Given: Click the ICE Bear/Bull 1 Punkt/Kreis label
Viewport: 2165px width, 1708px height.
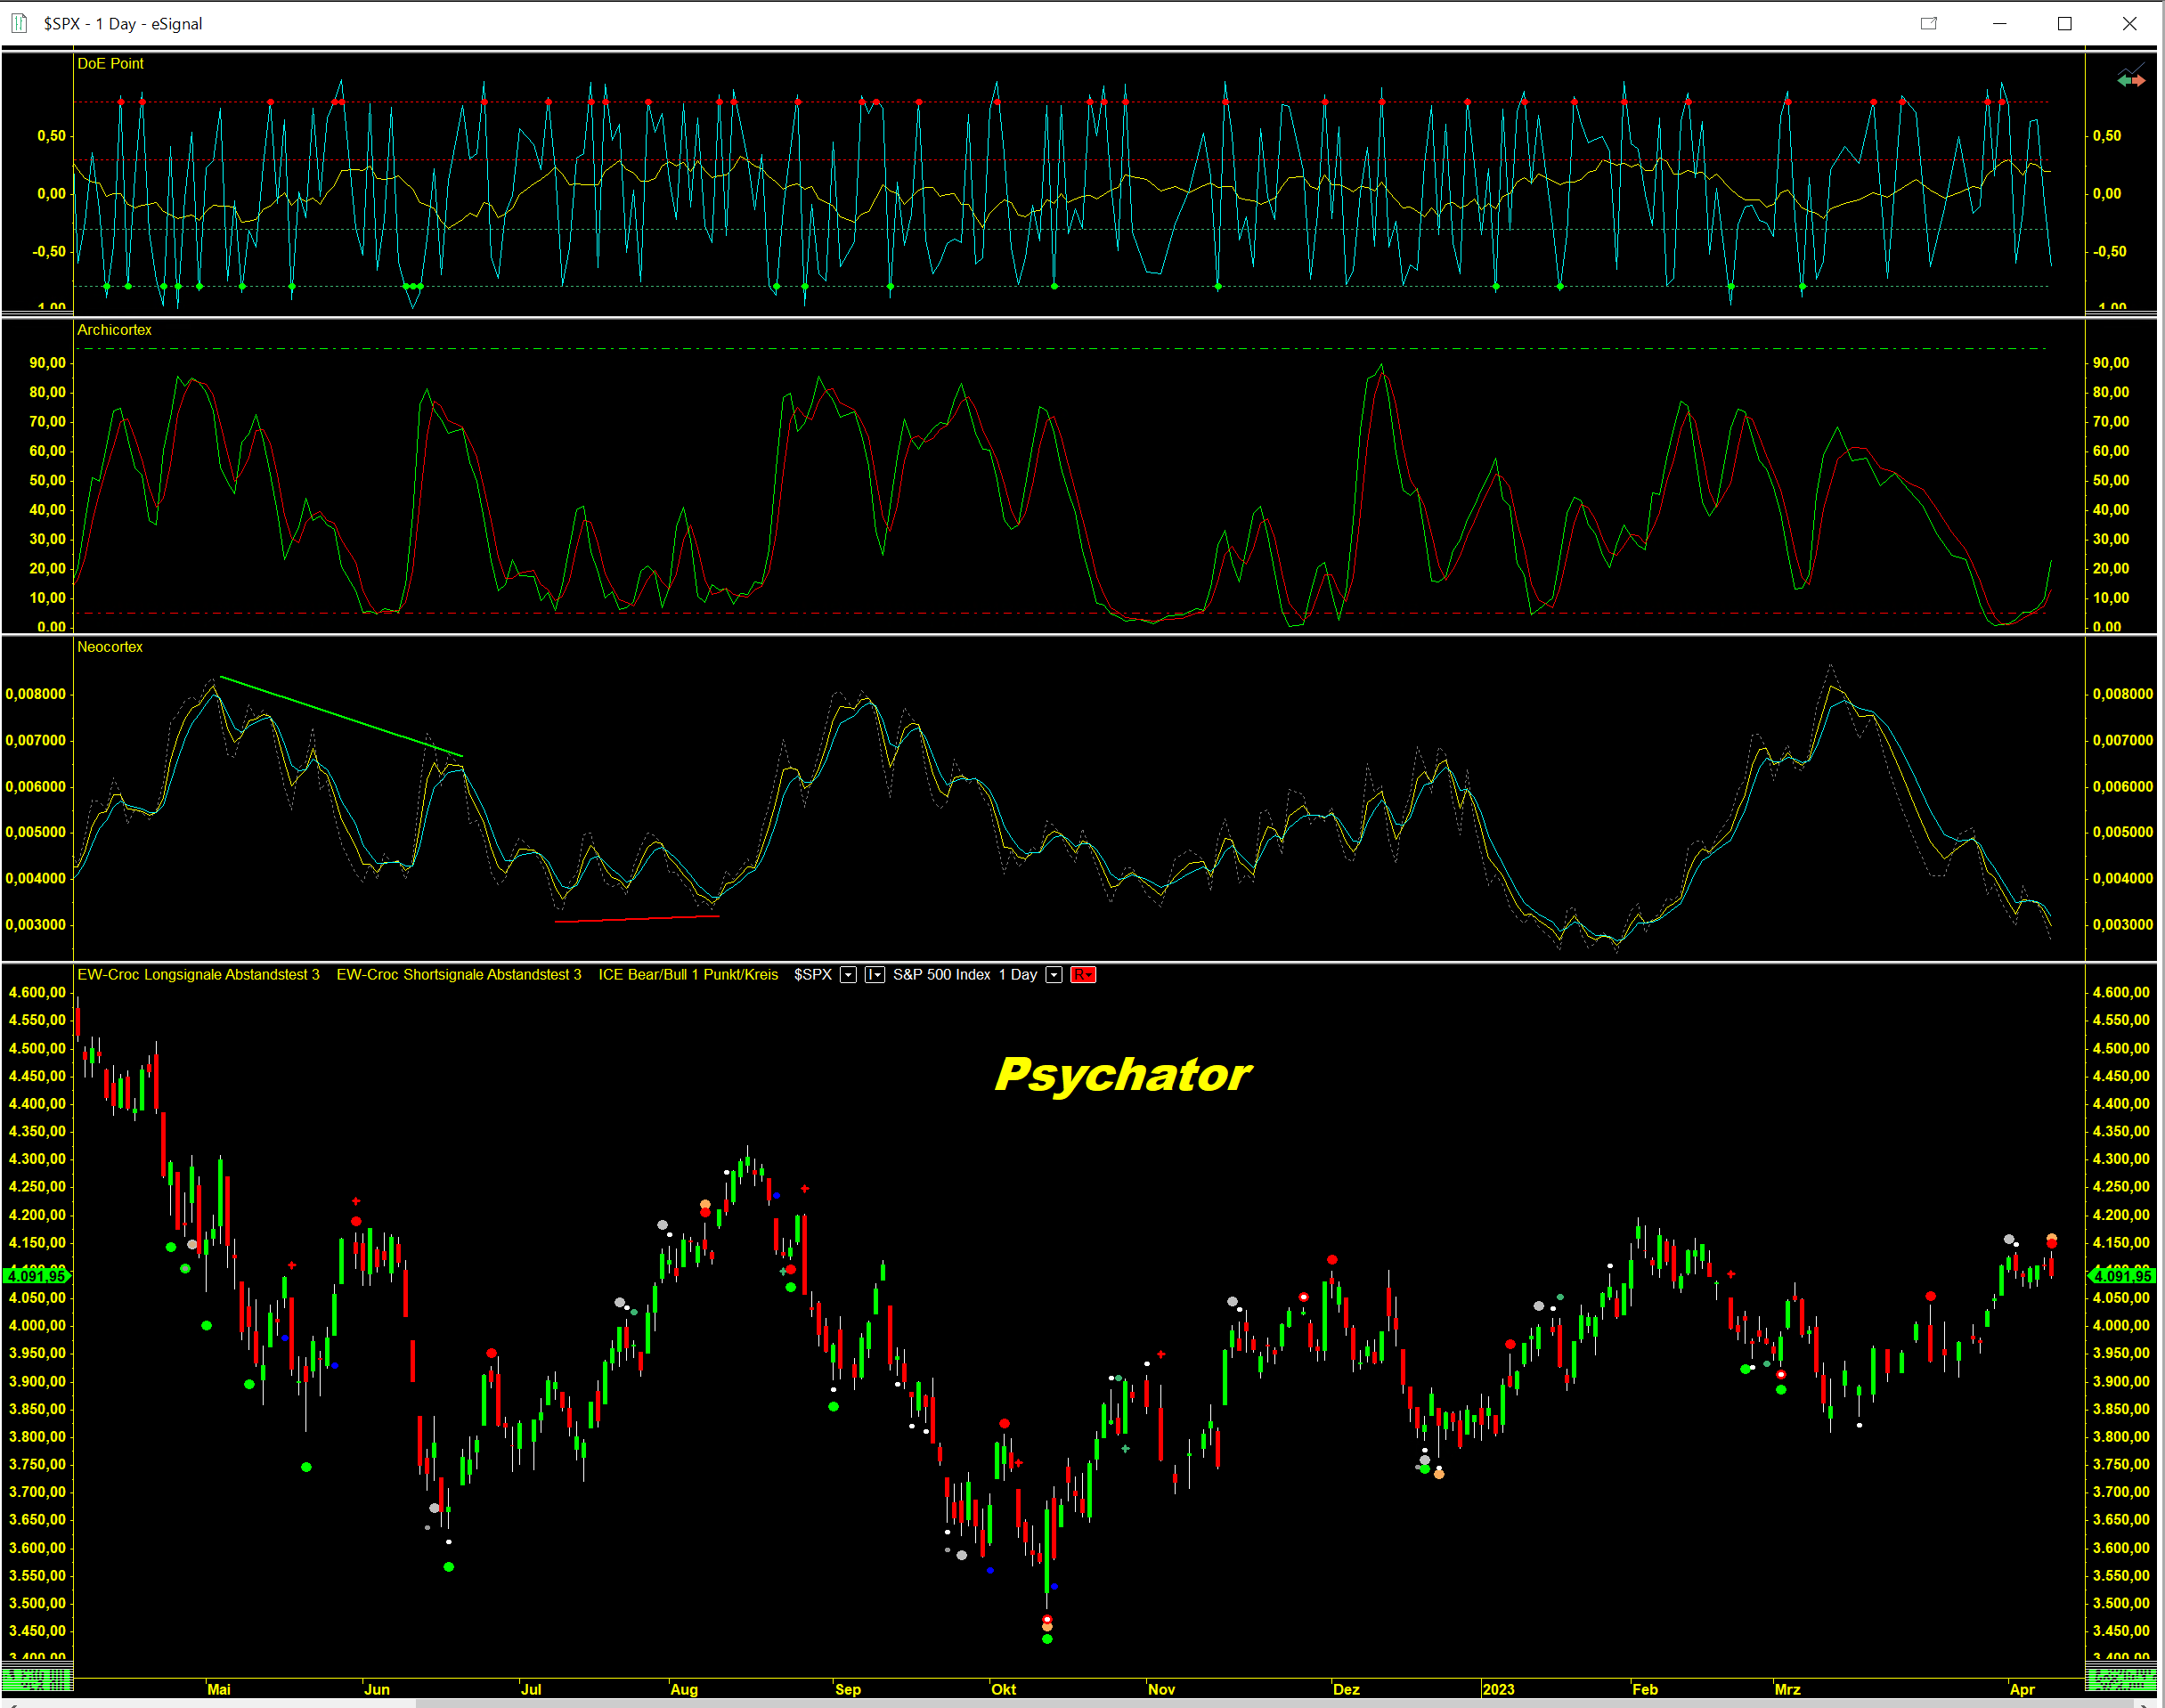Looking at the screenshot, I should click(x=687, y=974).
